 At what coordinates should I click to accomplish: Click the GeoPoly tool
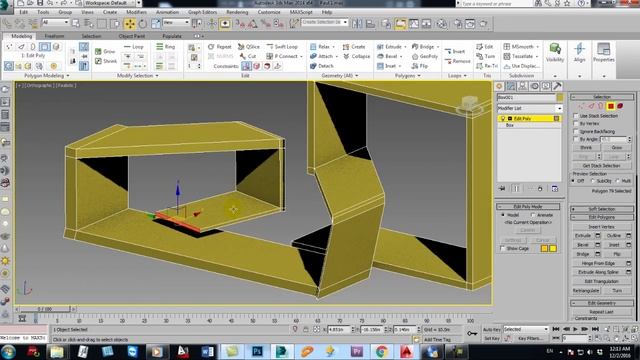424,56
